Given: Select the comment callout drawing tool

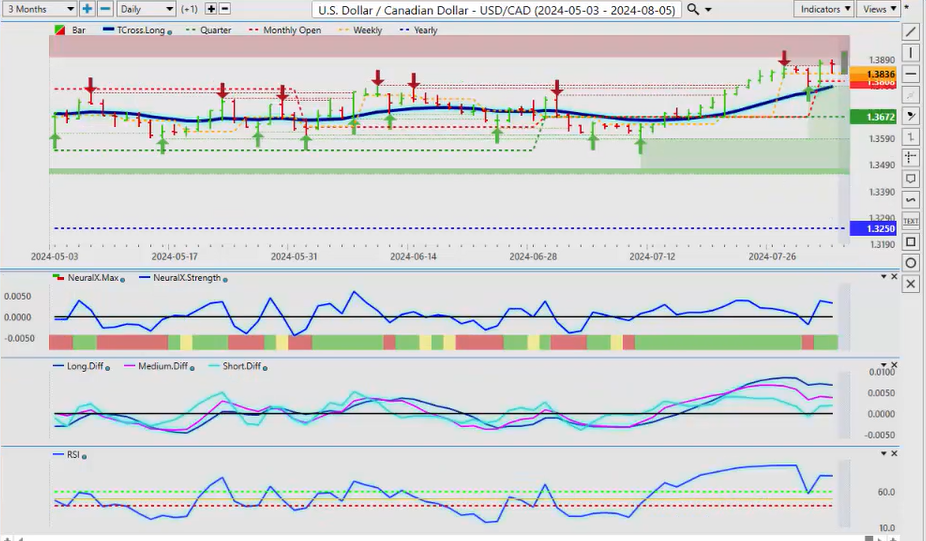Looking at the screenshot, I should pos(910,179).
